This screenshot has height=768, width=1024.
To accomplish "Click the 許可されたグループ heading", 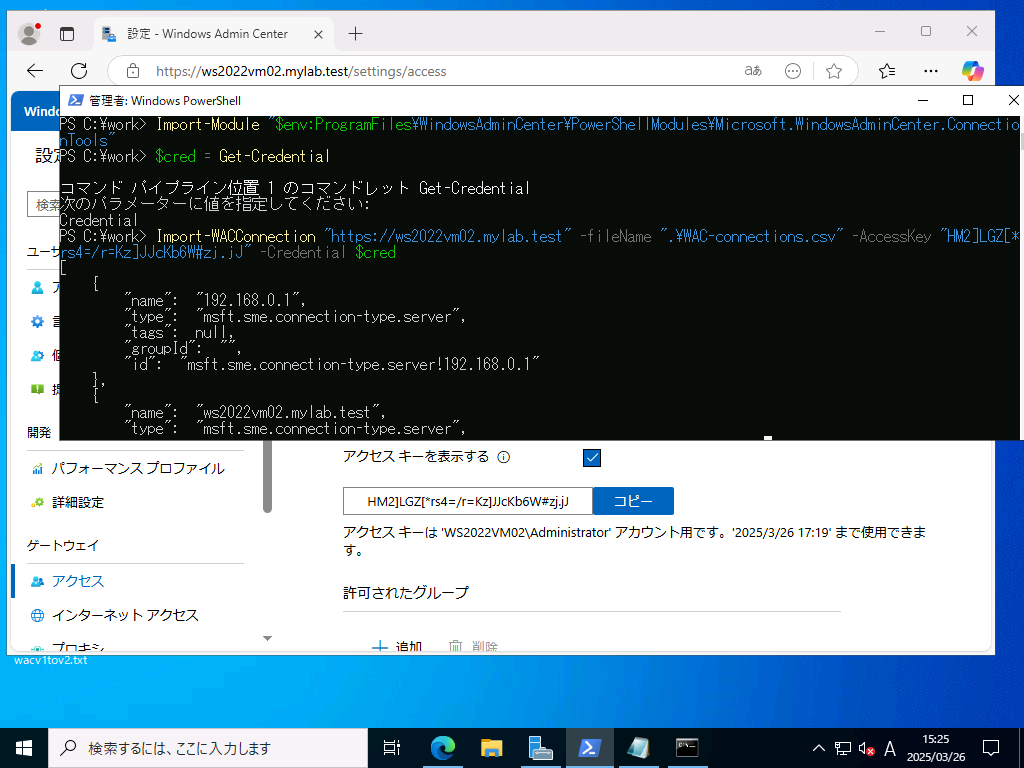I will coord(406,593).
